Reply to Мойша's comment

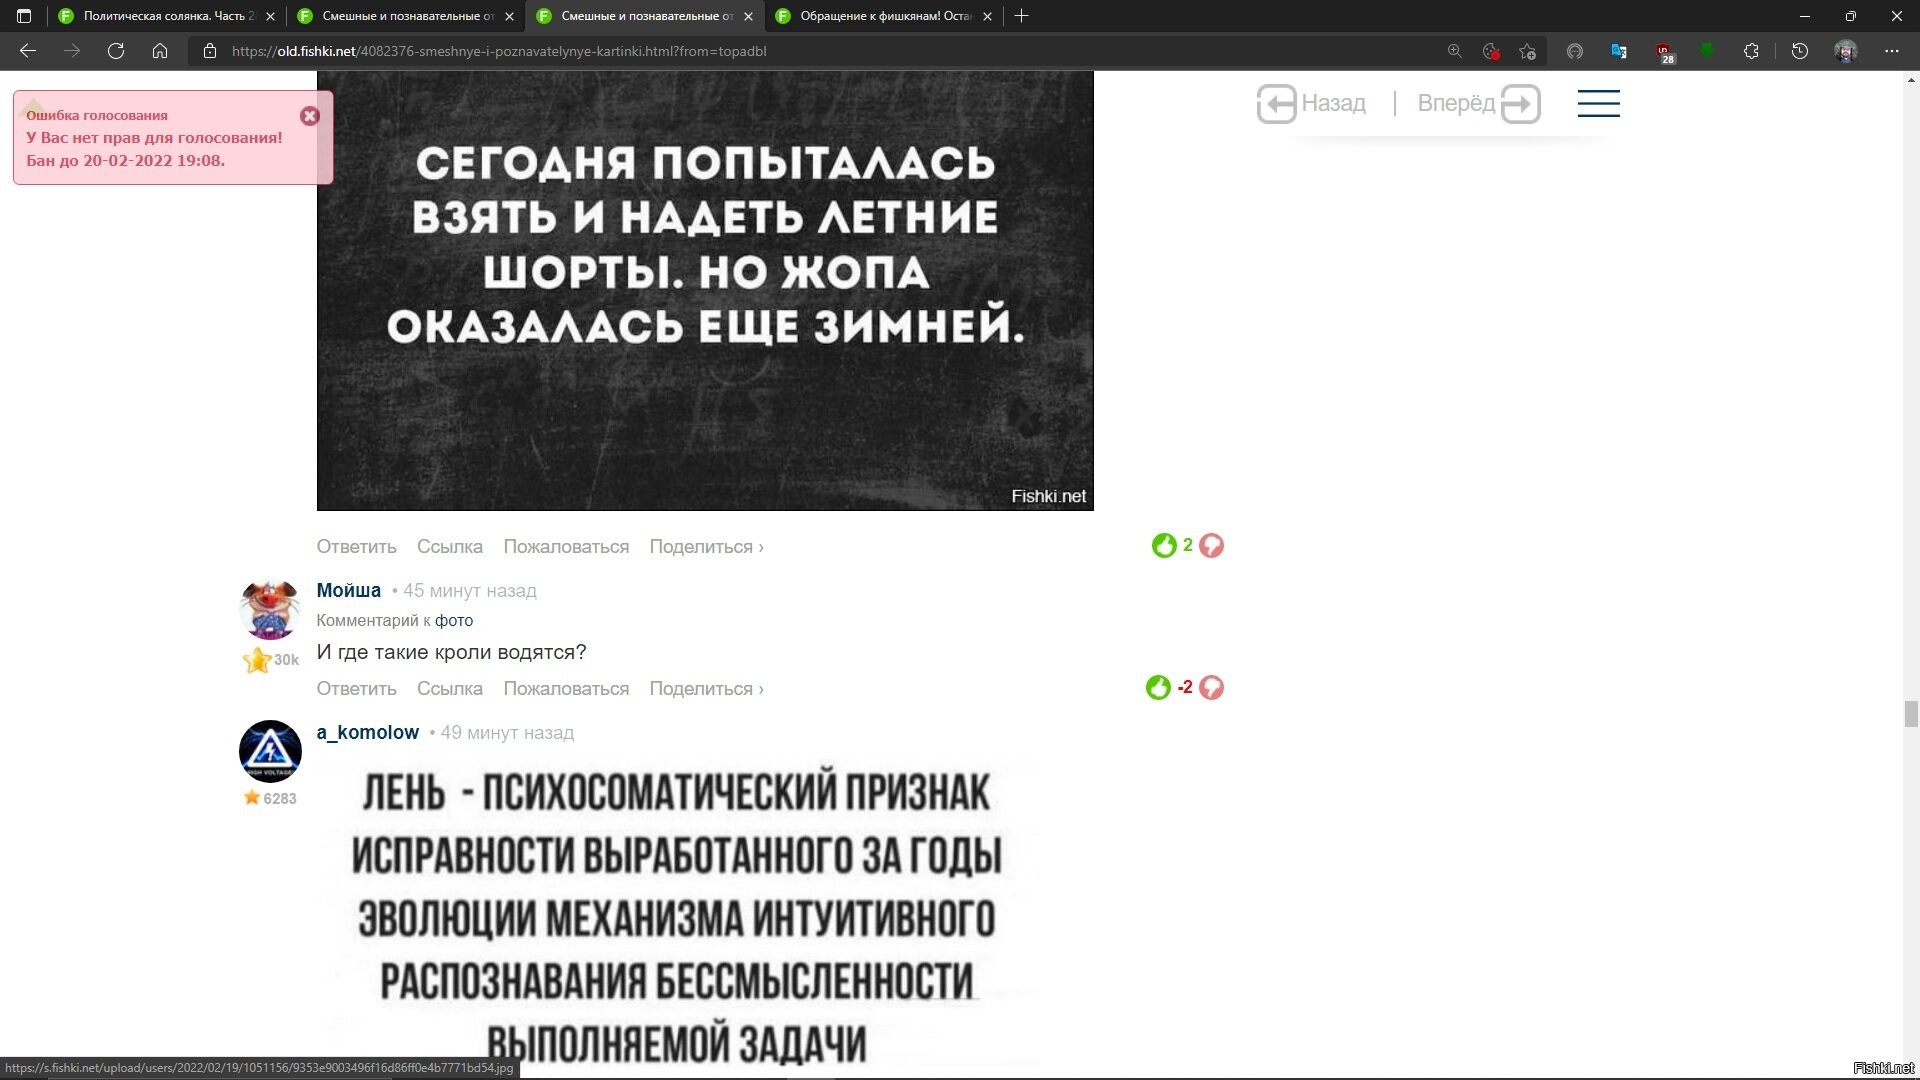click(356, 689)
